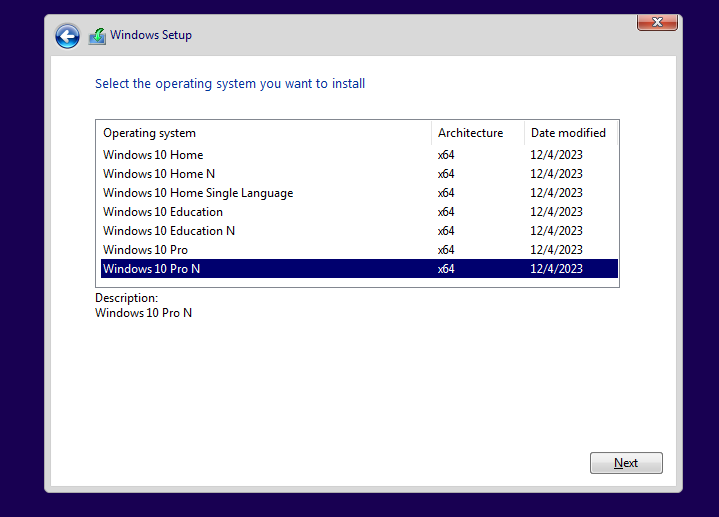This screenshot has height=517, width=719.
Task: Click the Windows Setup icon in title bar
Action: tap(97, 36)
